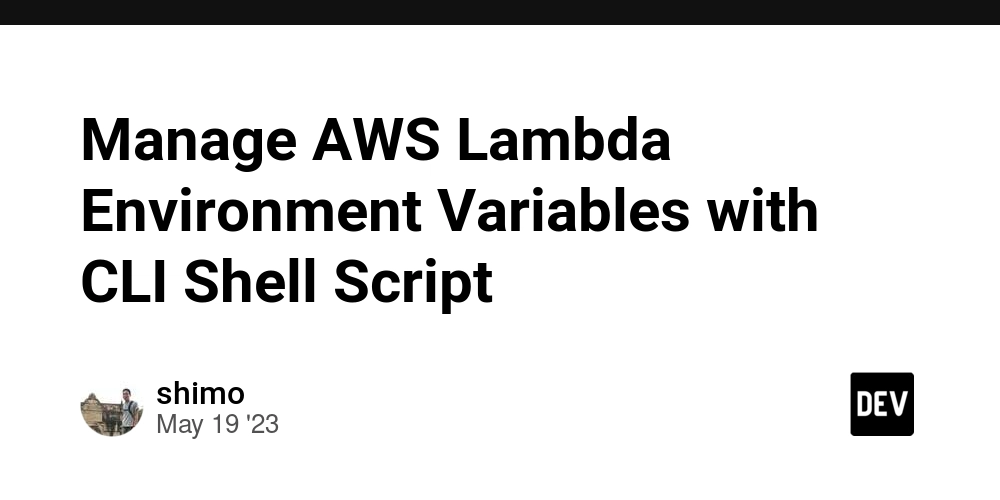Click the AWS text in title
The height and width of the screenshot is (500, 1000).
coord(376,140)
